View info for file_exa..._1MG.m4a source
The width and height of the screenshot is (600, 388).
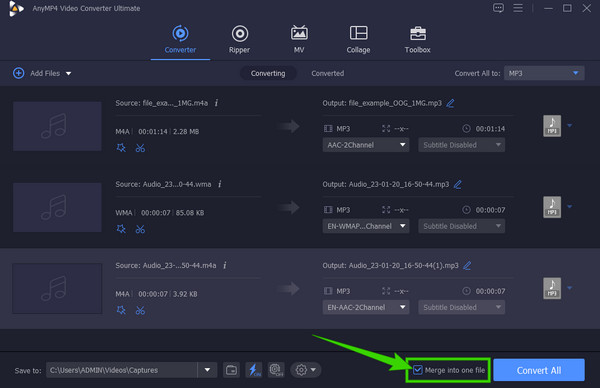click(x=216, y=103)
